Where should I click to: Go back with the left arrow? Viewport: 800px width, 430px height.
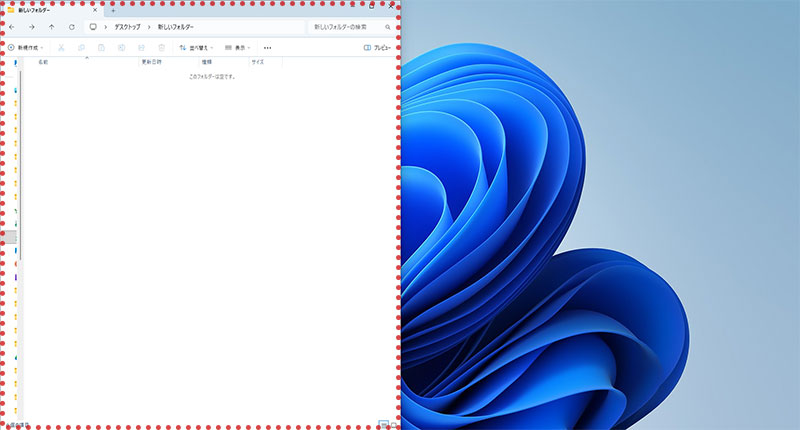[12, 27]
